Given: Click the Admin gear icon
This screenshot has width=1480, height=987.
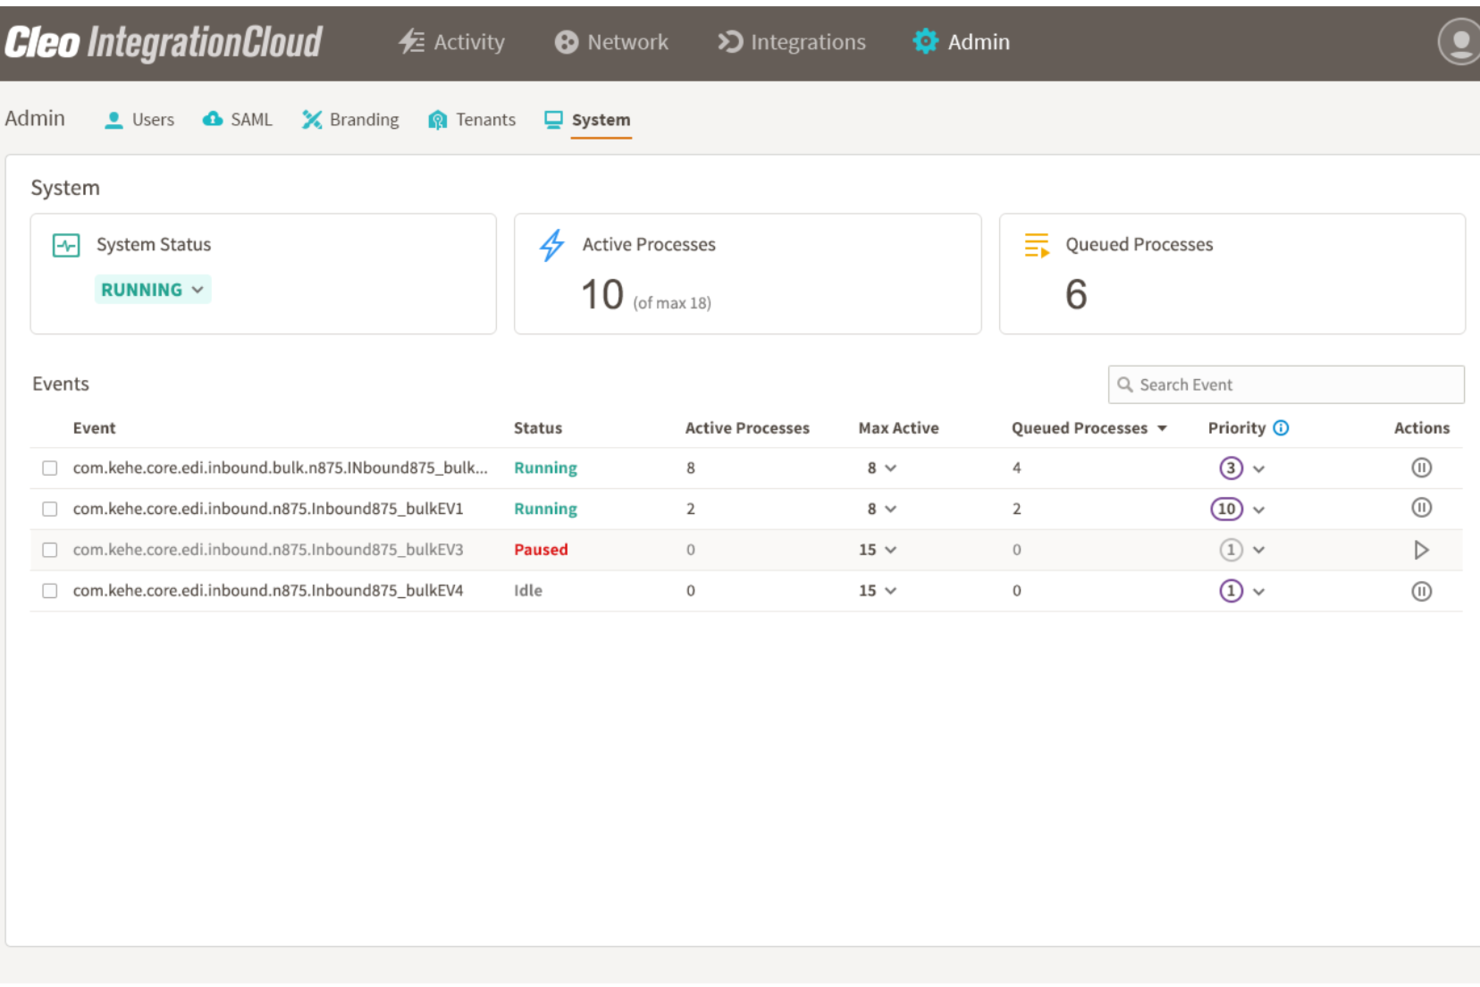Looking at the screenshot, I should point(925,42).
